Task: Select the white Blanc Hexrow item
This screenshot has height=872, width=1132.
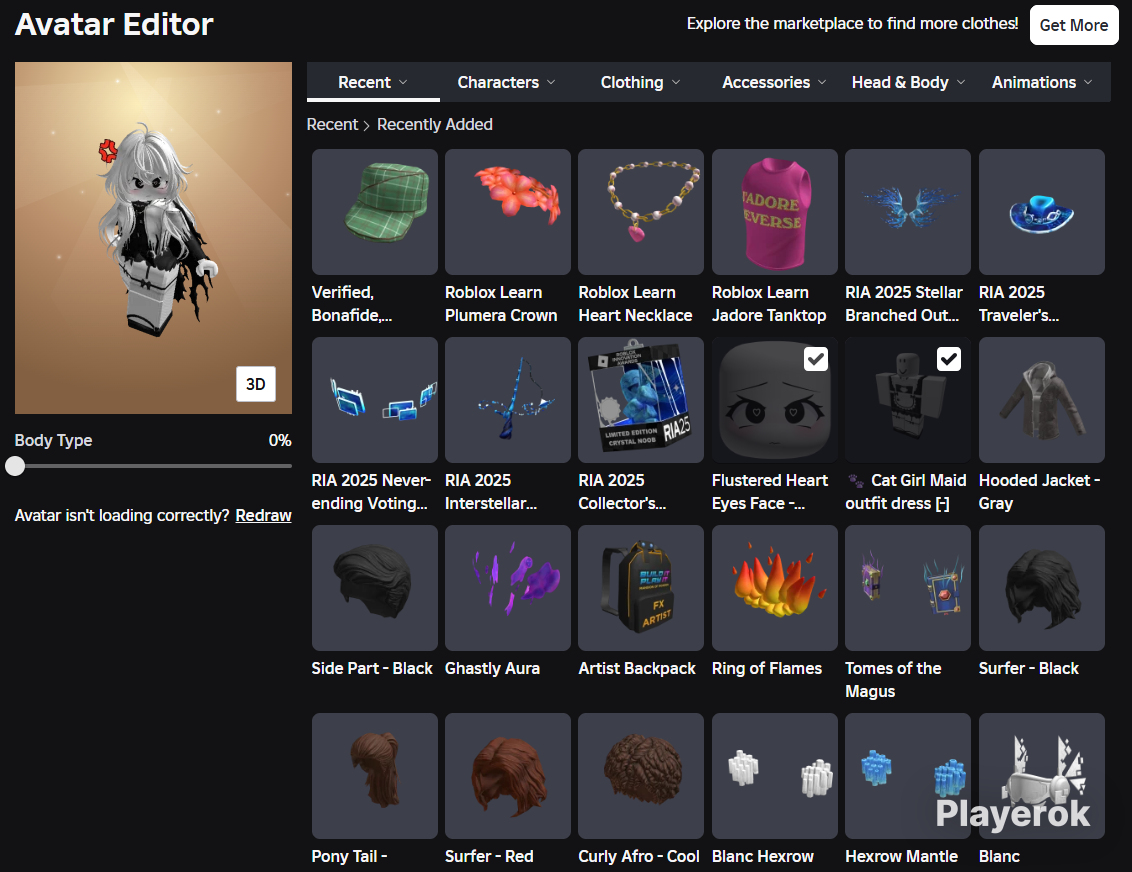Action: tap(775, 776)
